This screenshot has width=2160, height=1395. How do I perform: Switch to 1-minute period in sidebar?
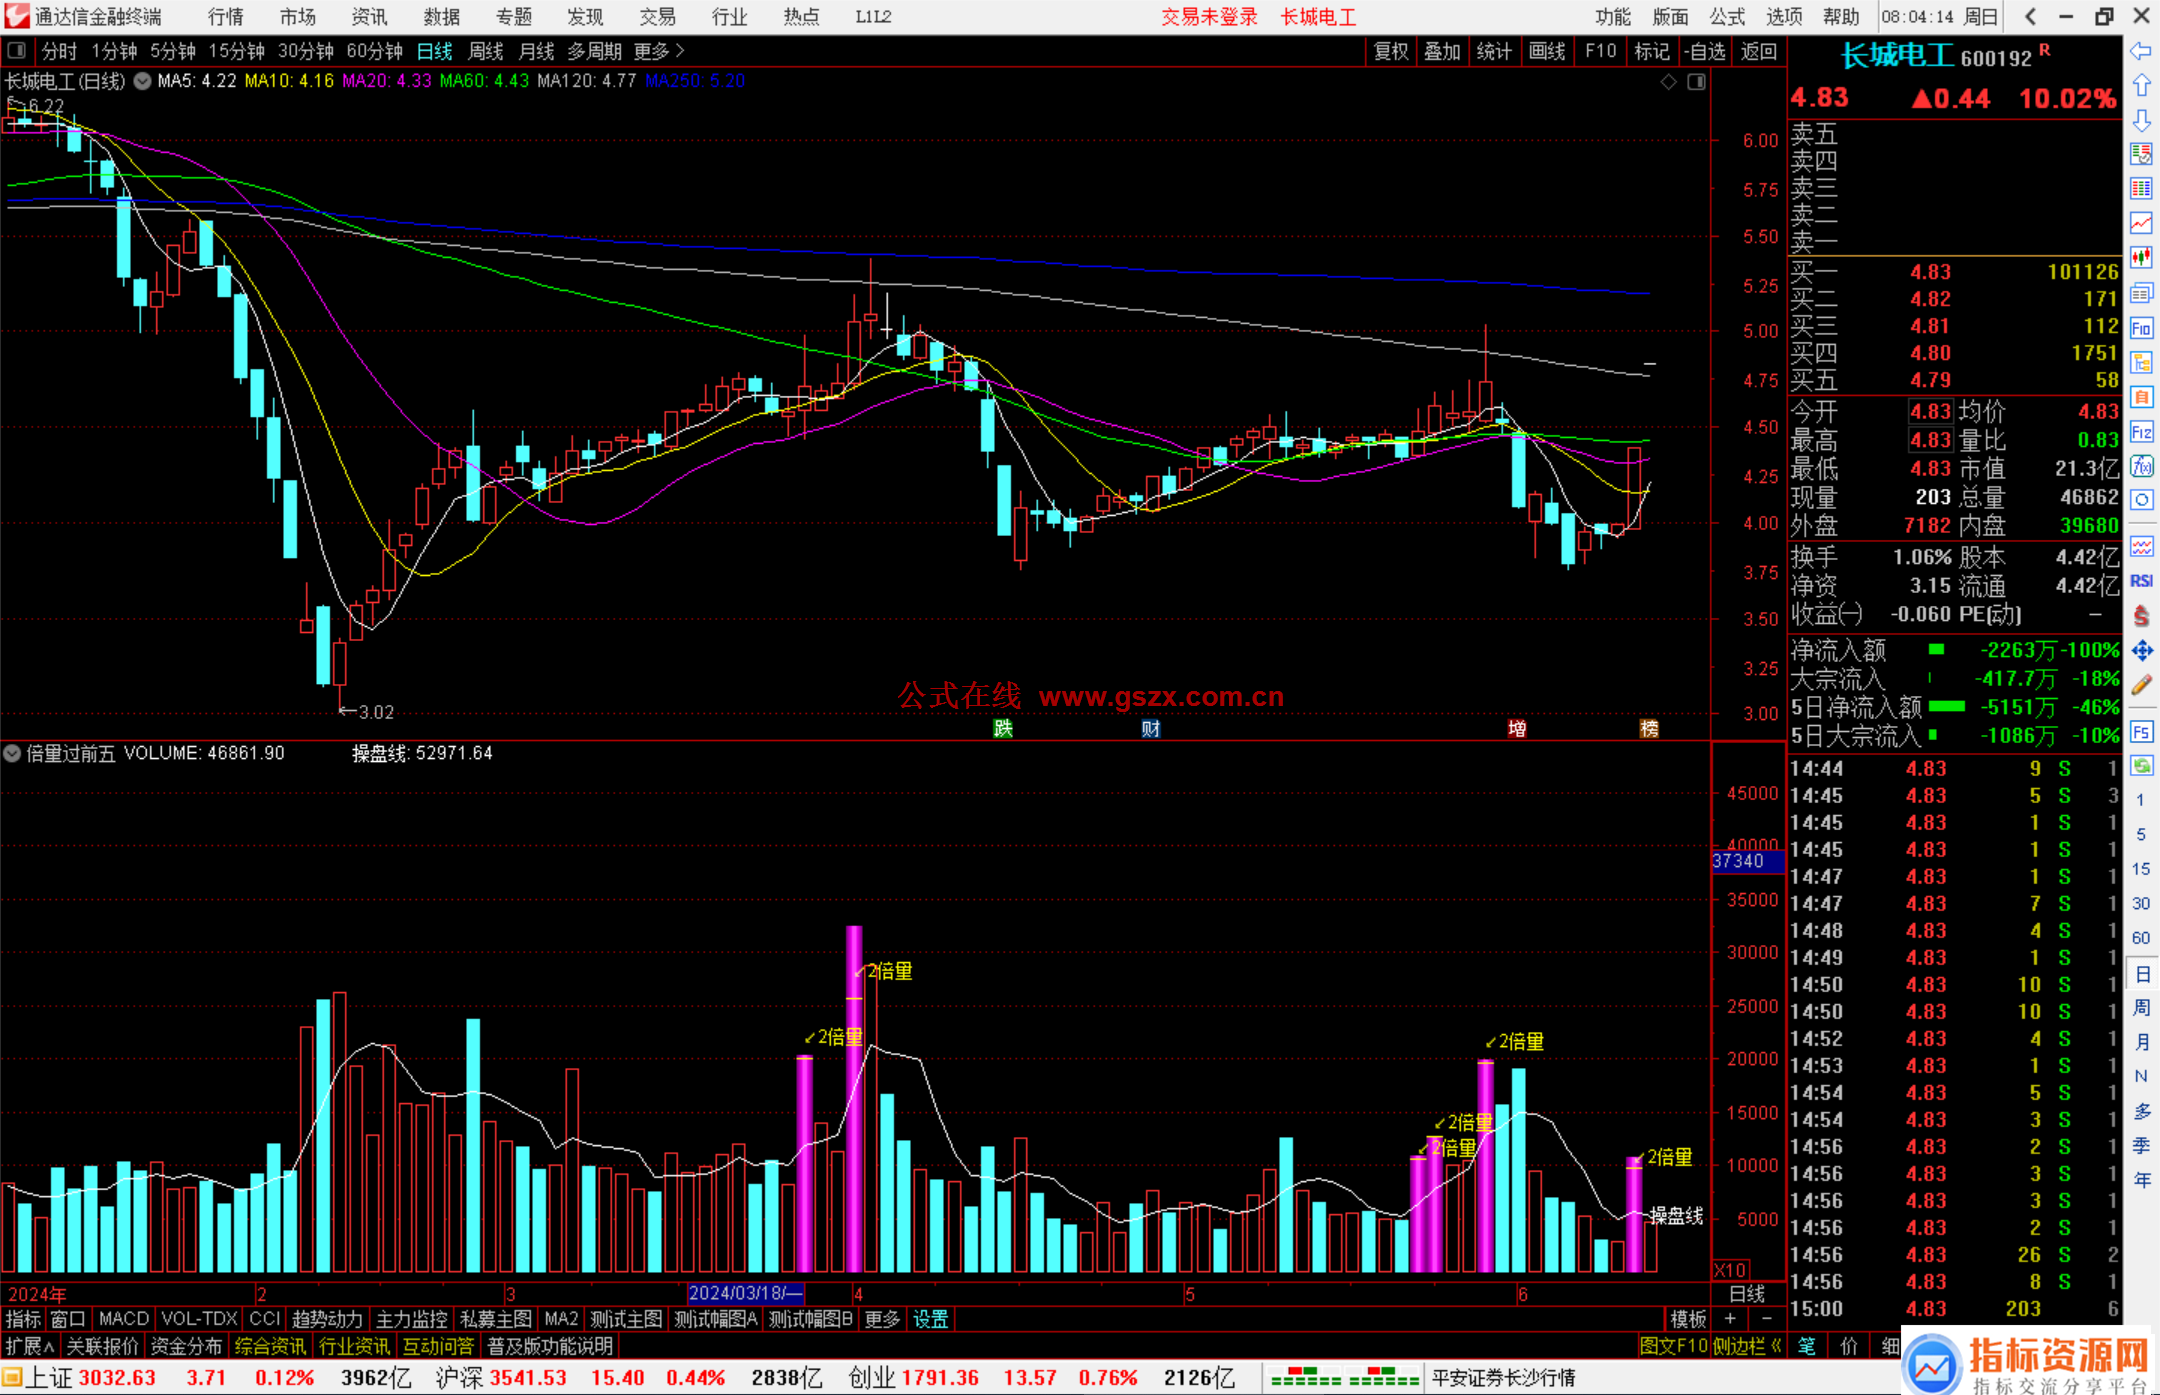pos(2140,800)
